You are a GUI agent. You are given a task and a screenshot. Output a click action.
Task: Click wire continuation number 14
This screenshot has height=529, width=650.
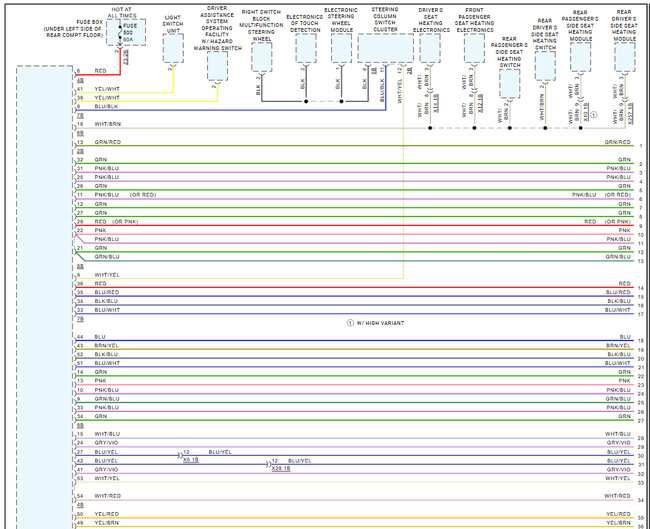click(641, 288)
